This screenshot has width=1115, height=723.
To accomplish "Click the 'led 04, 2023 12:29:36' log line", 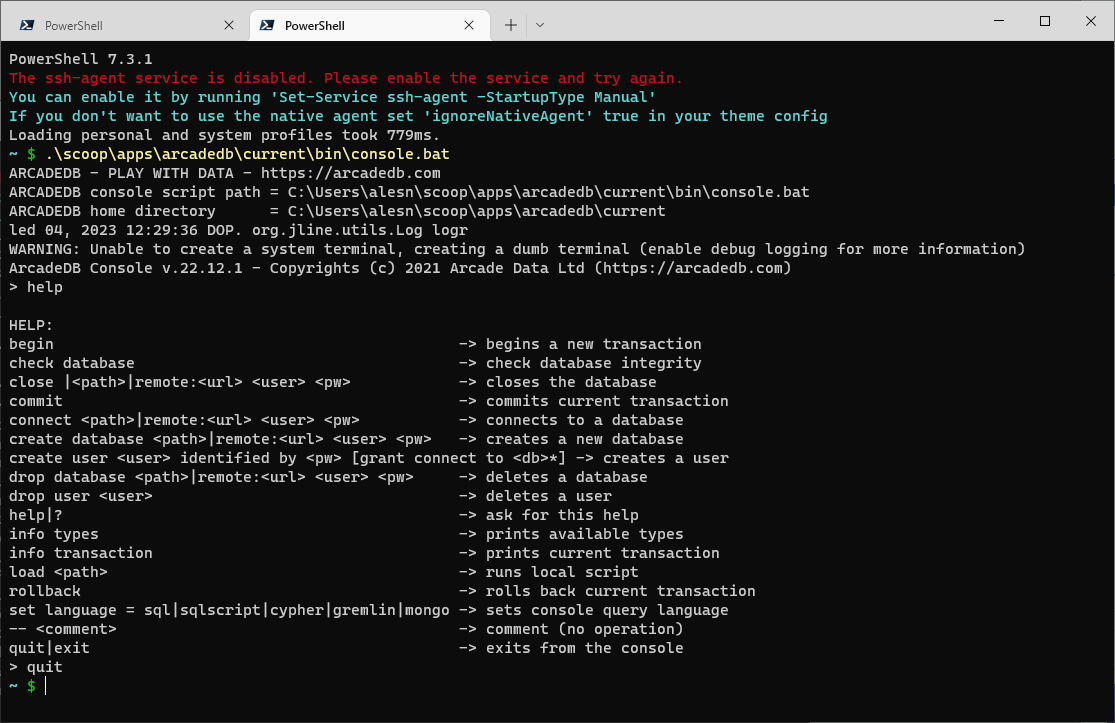I will pyautogui.click(x=238, y=230).
